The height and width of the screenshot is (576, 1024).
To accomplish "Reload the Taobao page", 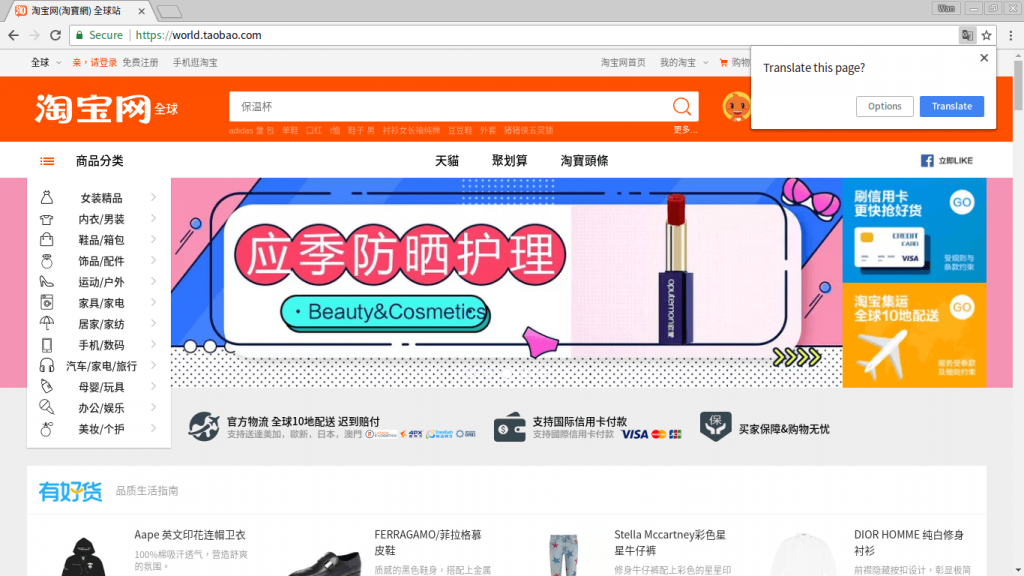I will (56, 35).
